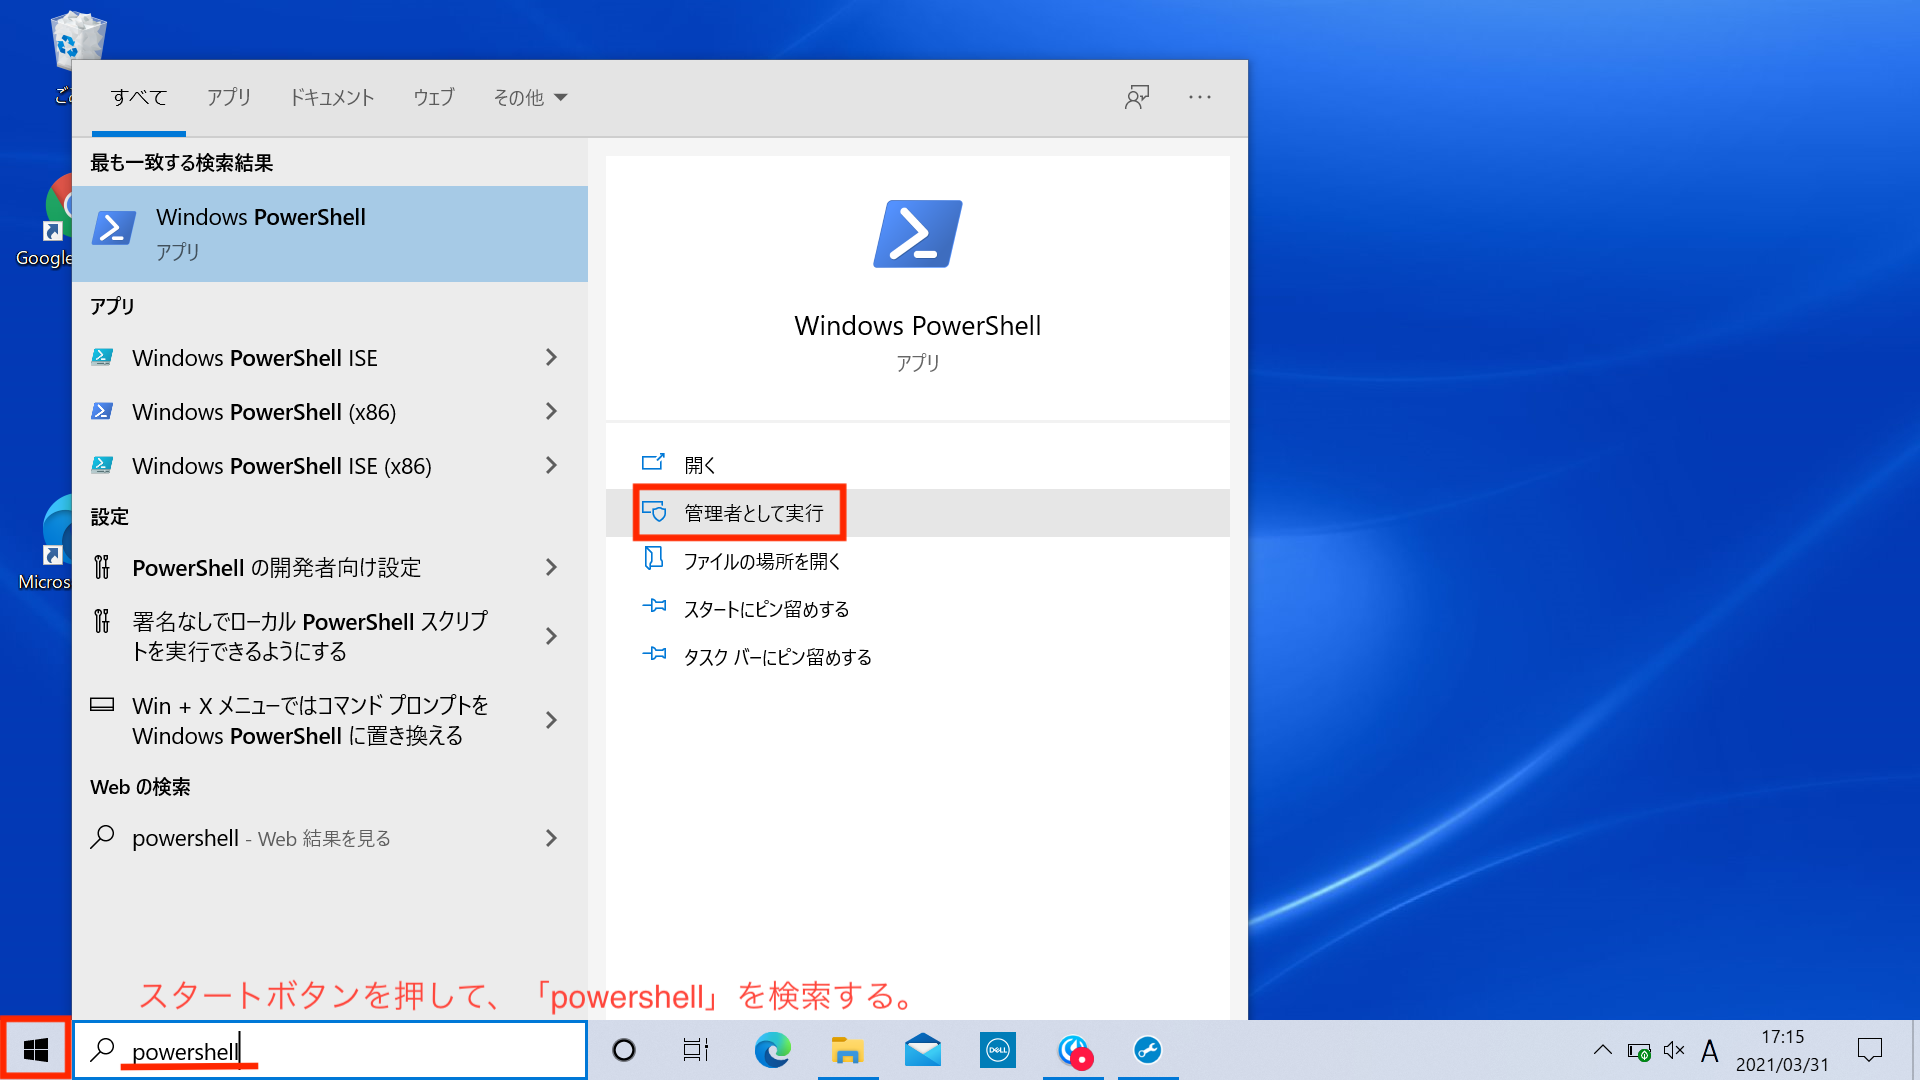Click the Dell app icon in taskbar
This screenshot has width=1920, height=1080.
click(997, 1050)
